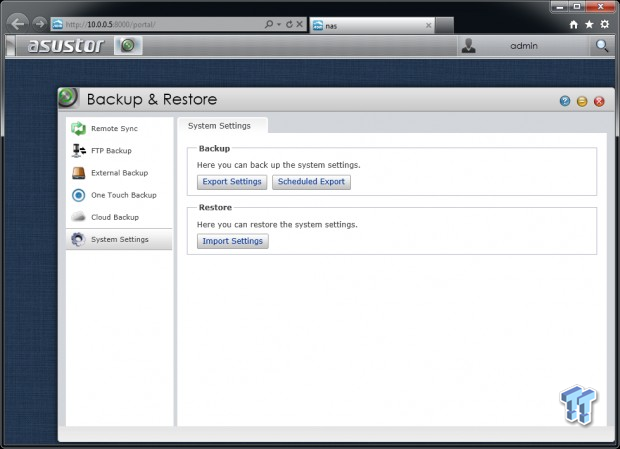Refresh the page in the address bar
This screenshot has height=449, width=620.
click(289, 24)
